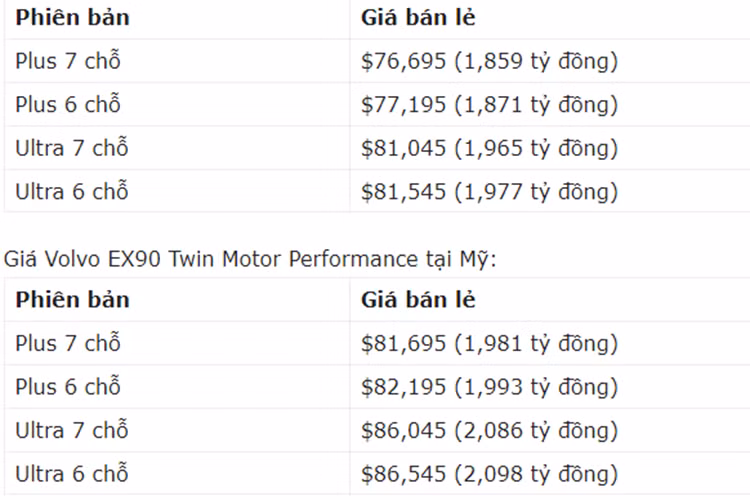Screen dimensions: 750x500
Task: Click Giá bán lẻ header in Twin Motor table
Action: click(418, 300)
